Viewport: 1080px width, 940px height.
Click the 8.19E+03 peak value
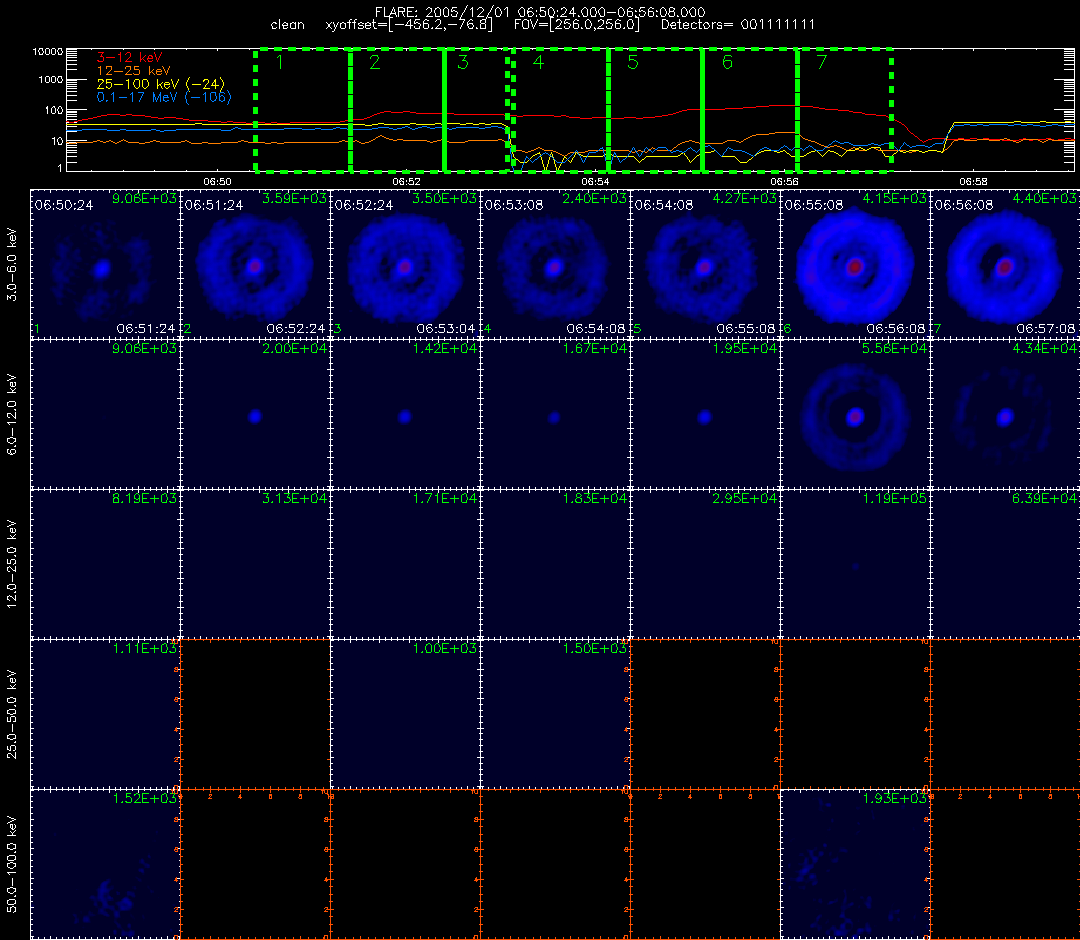[x=144, y=499]
